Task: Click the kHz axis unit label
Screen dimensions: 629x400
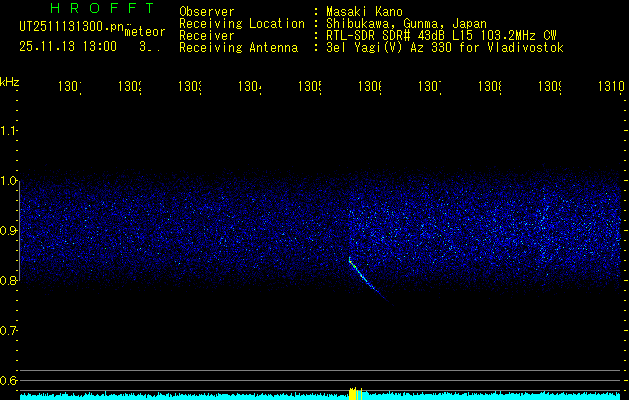Action: tap(10, 81)
